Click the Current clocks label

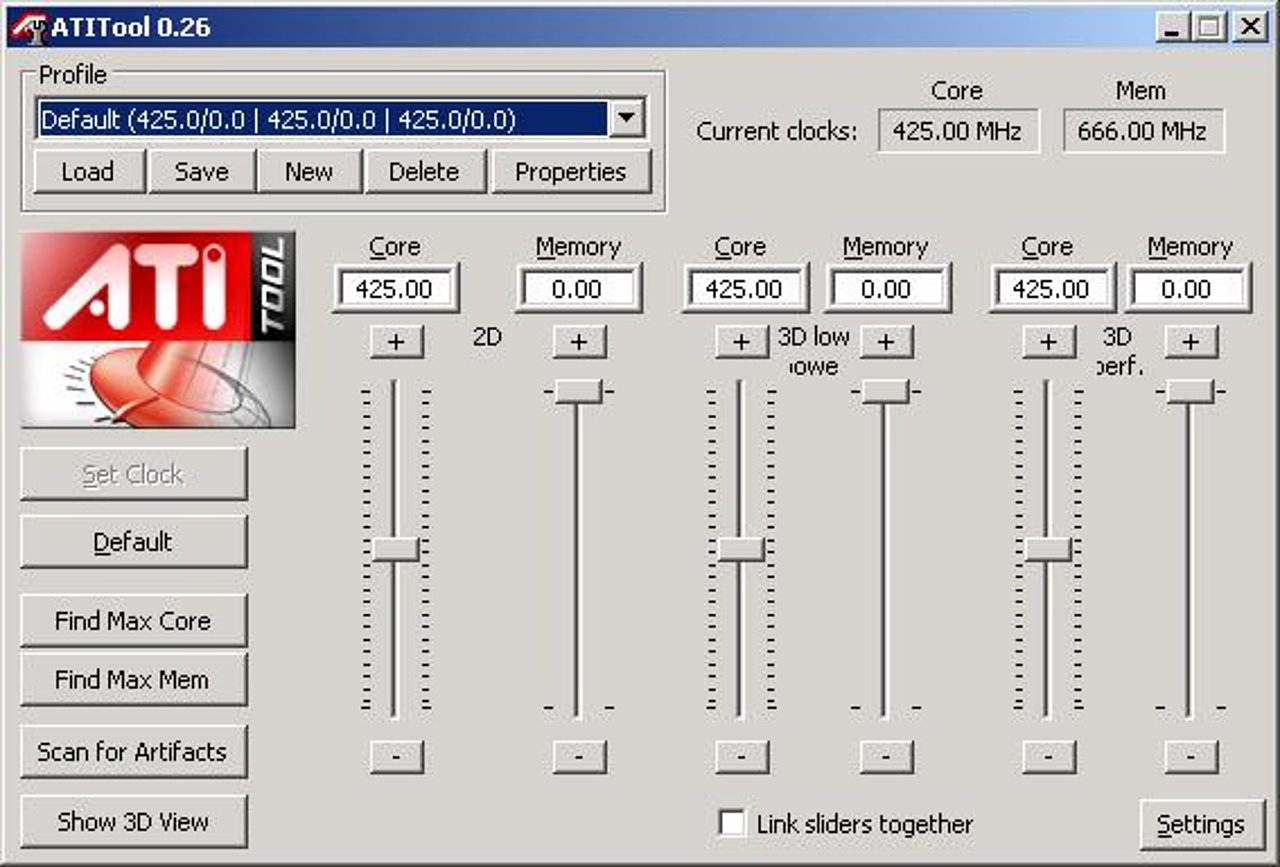[777, 132]
